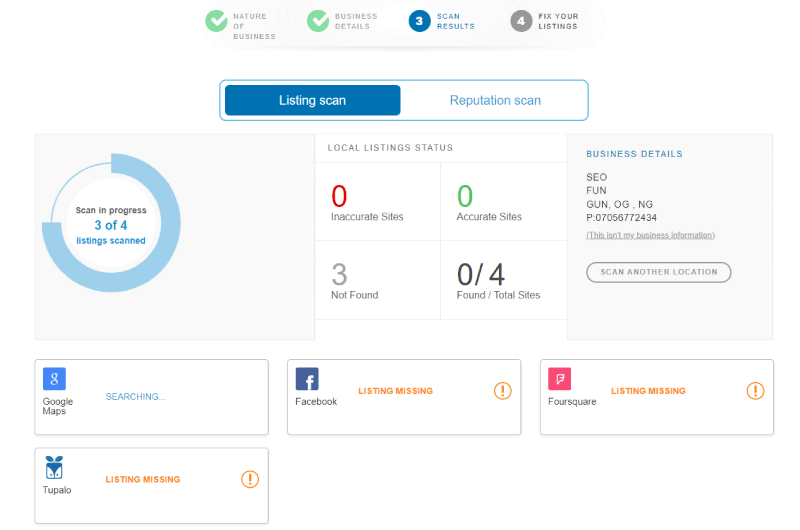The height and width of the screenshot is (530, 800).
Task: Switch to the Listing scan tab
Action: (x=312, y=100)
